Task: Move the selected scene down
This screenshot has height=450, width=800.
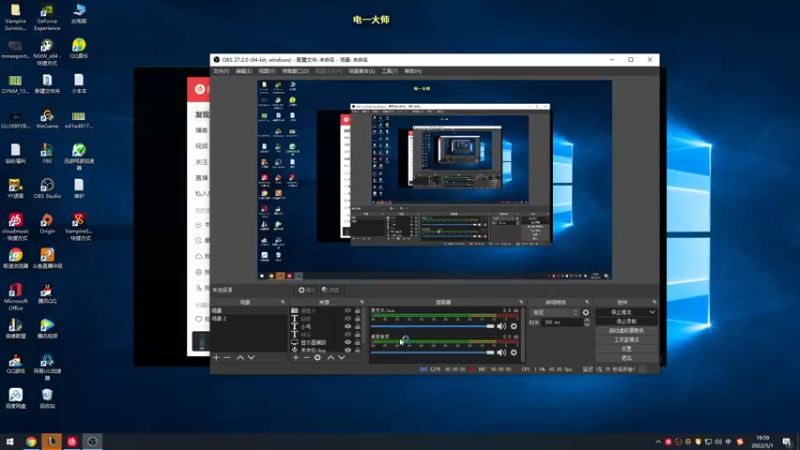Action: 251,358
